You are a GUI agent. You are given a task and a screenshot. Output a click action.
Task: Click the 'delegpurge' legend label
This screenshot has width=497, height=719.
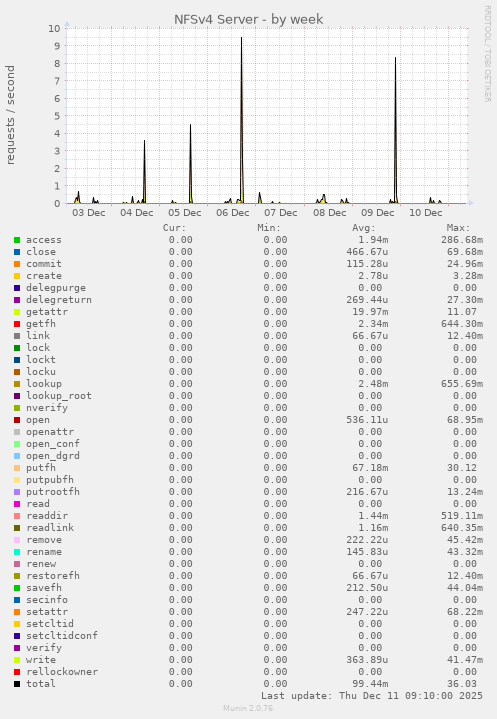[x=56, y=288]
